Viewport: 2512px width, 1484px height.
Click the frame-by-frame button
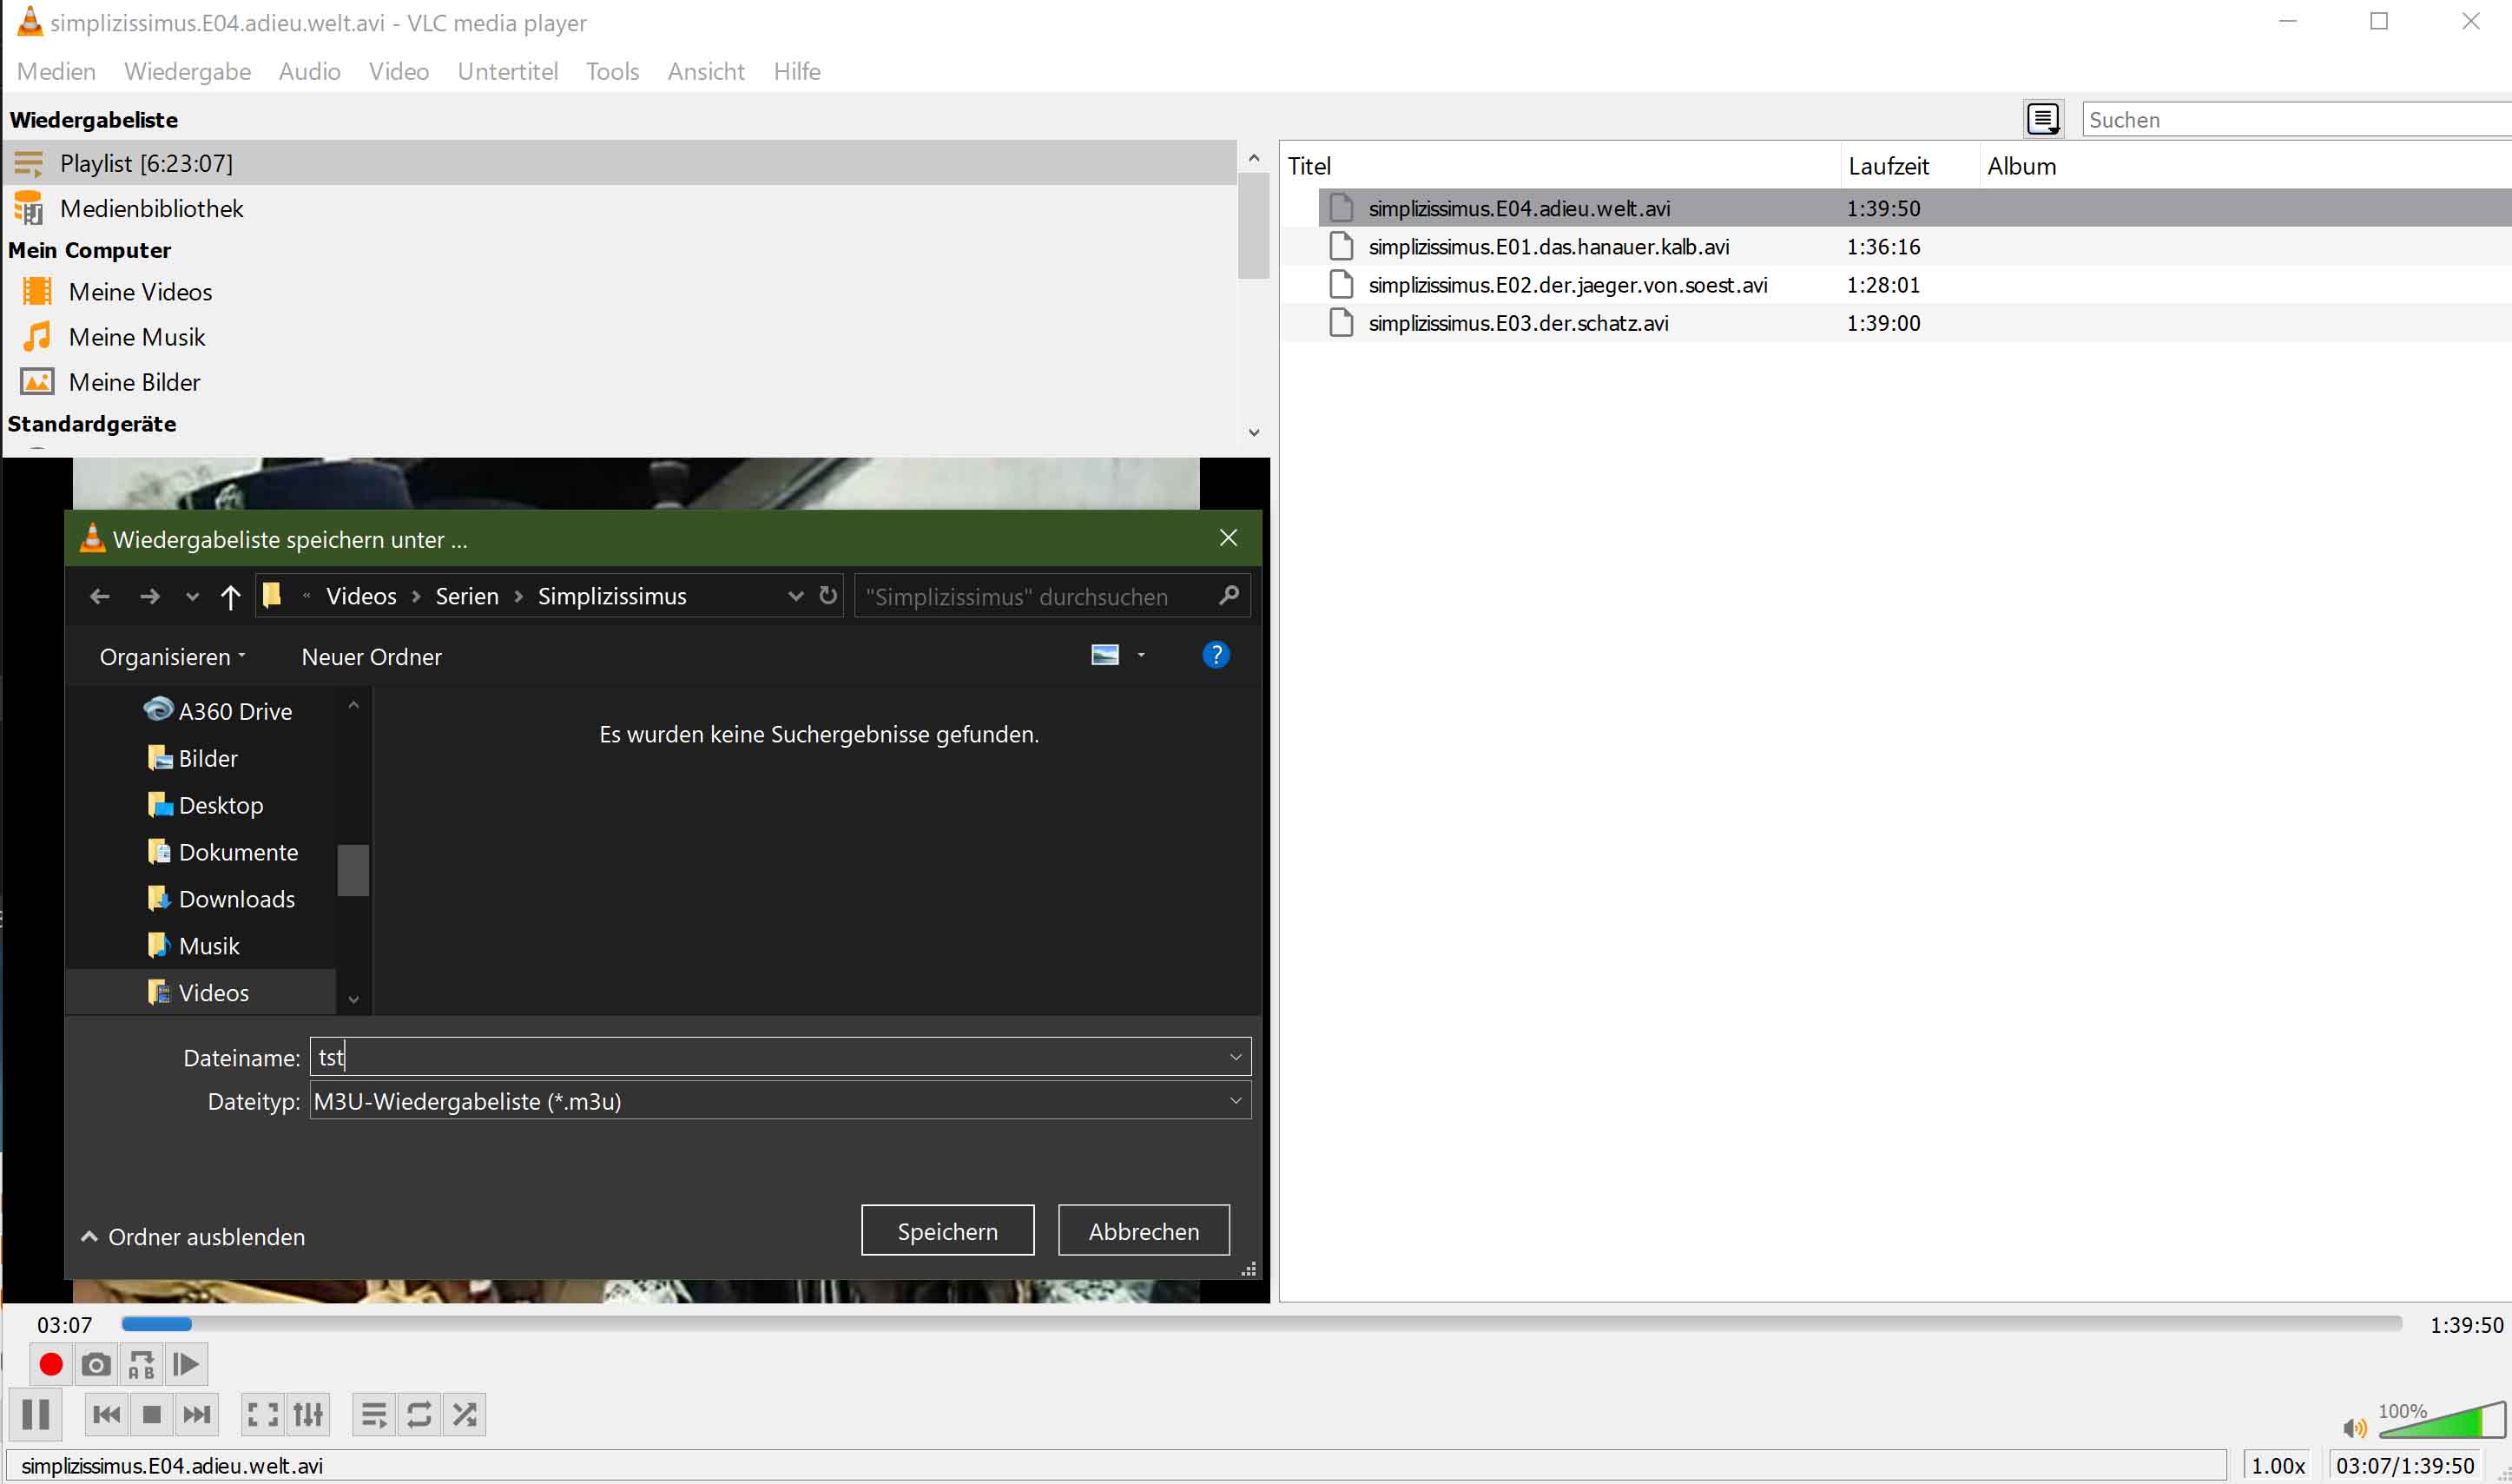(186, 1364)
